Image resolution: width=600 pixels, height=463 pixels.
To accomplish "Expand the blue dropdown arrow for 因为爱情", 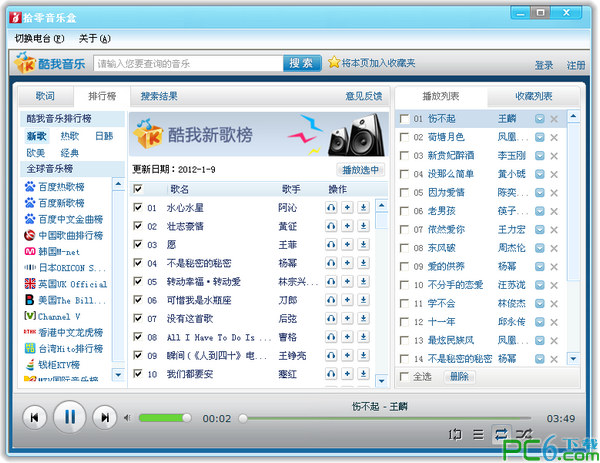I will tap(540, 192).
